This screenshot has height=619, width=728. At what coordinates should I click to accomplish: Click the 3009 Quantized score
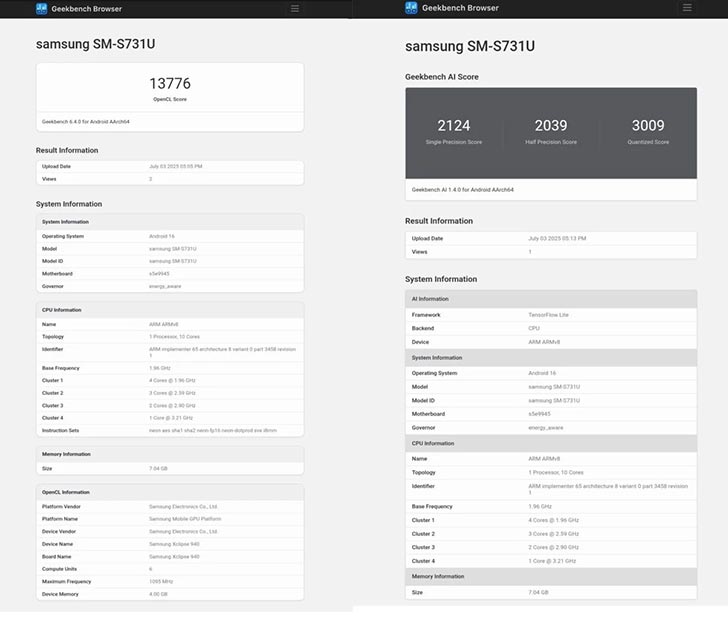click(x=648, y=125)
